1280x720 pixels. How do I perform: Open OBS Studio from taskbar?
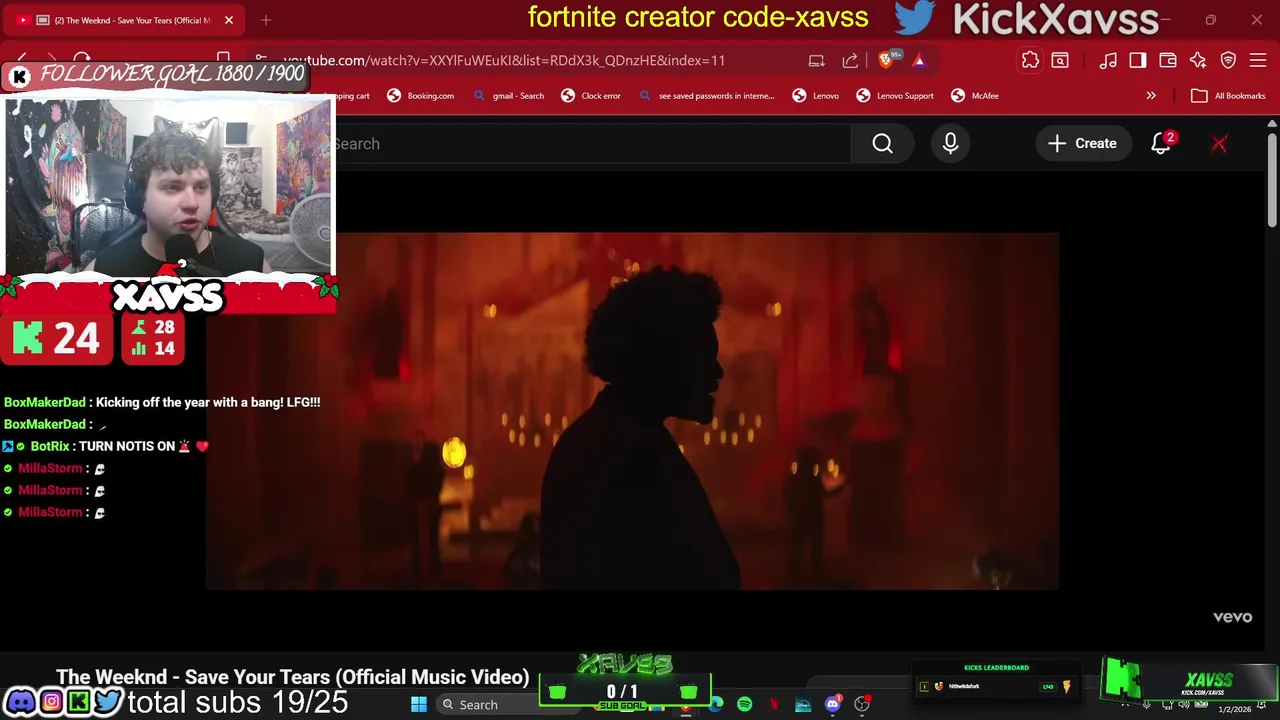point(862,705)
